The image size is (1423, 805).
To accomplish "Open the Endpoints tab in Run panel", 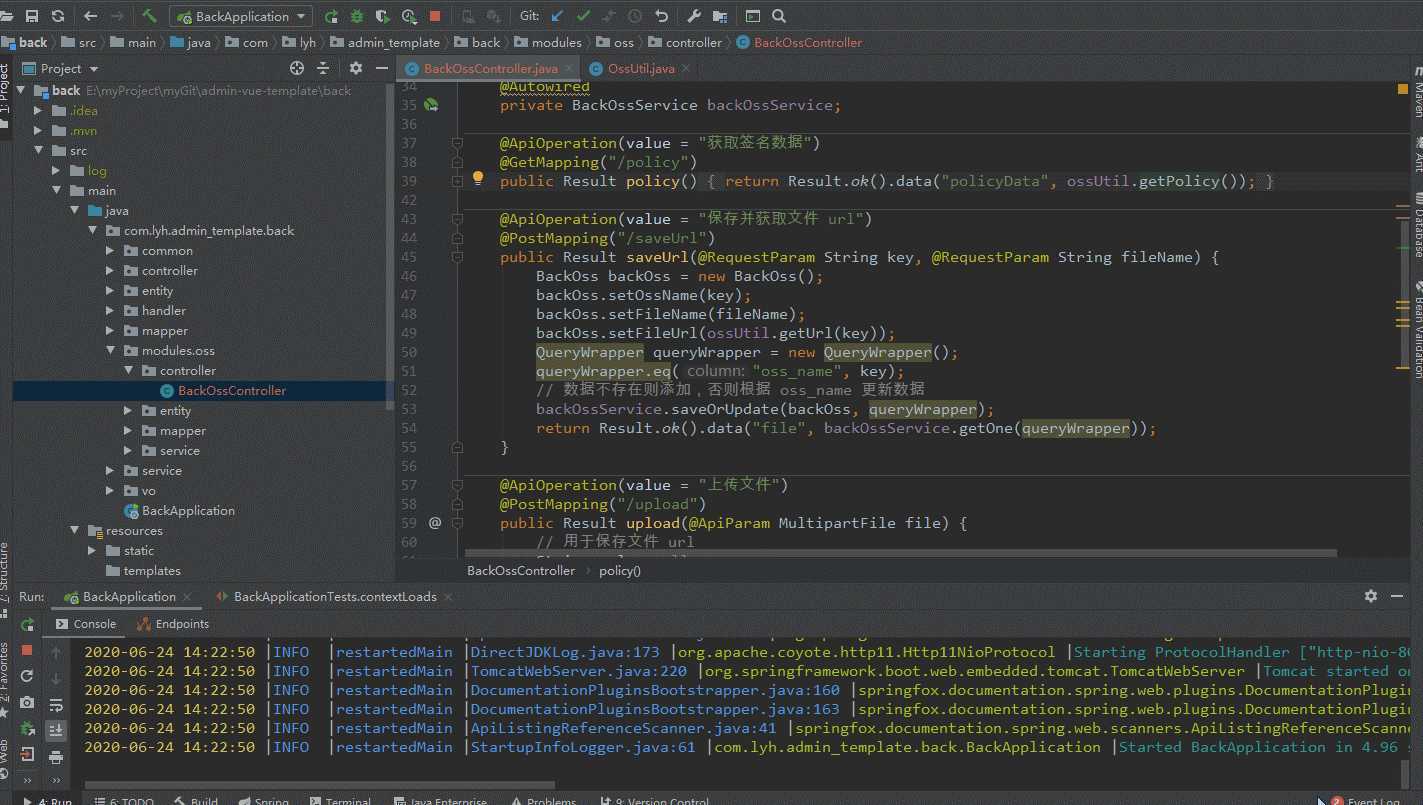I will coord(173,624).
